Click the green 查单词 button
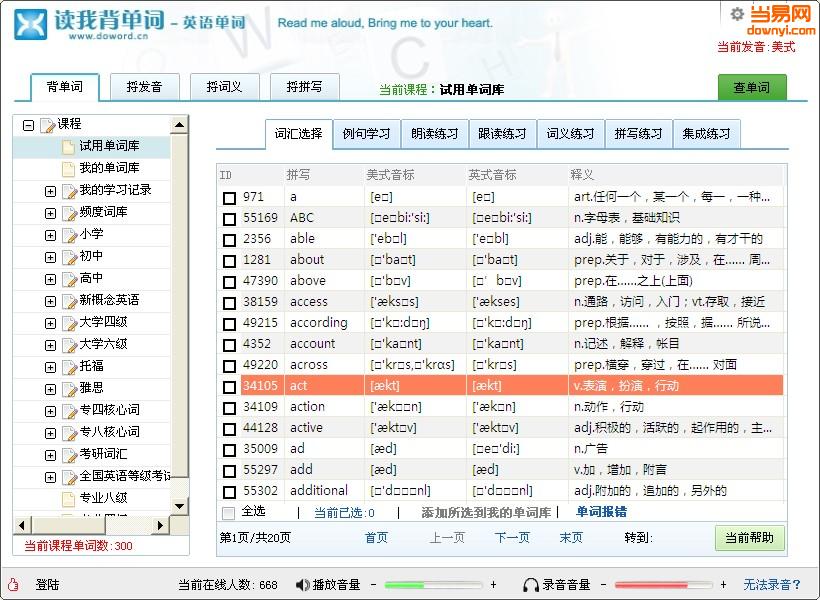The height and width of the screenshot is (600, 820). [x=751, y=88]
